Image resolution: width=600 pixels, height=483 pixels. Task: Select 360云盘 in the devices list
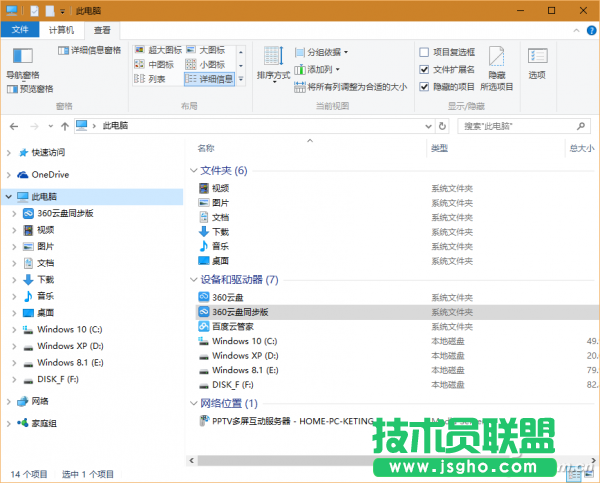tap(228, 297)
